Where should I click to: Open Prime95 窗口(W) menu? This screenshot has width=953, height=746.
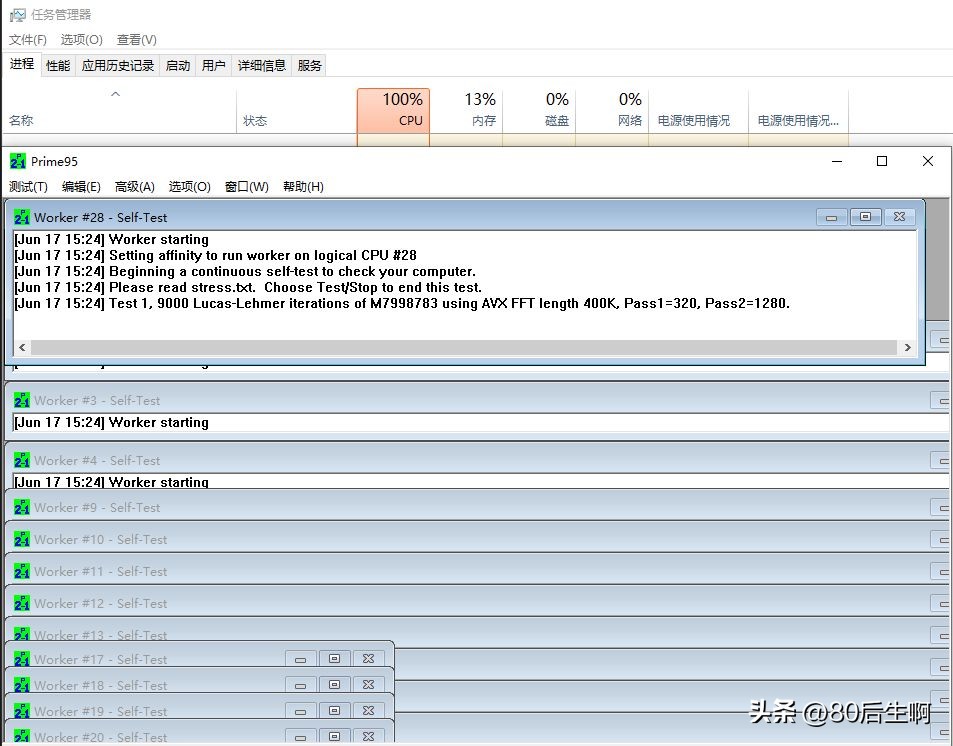(x=246, y=187)
